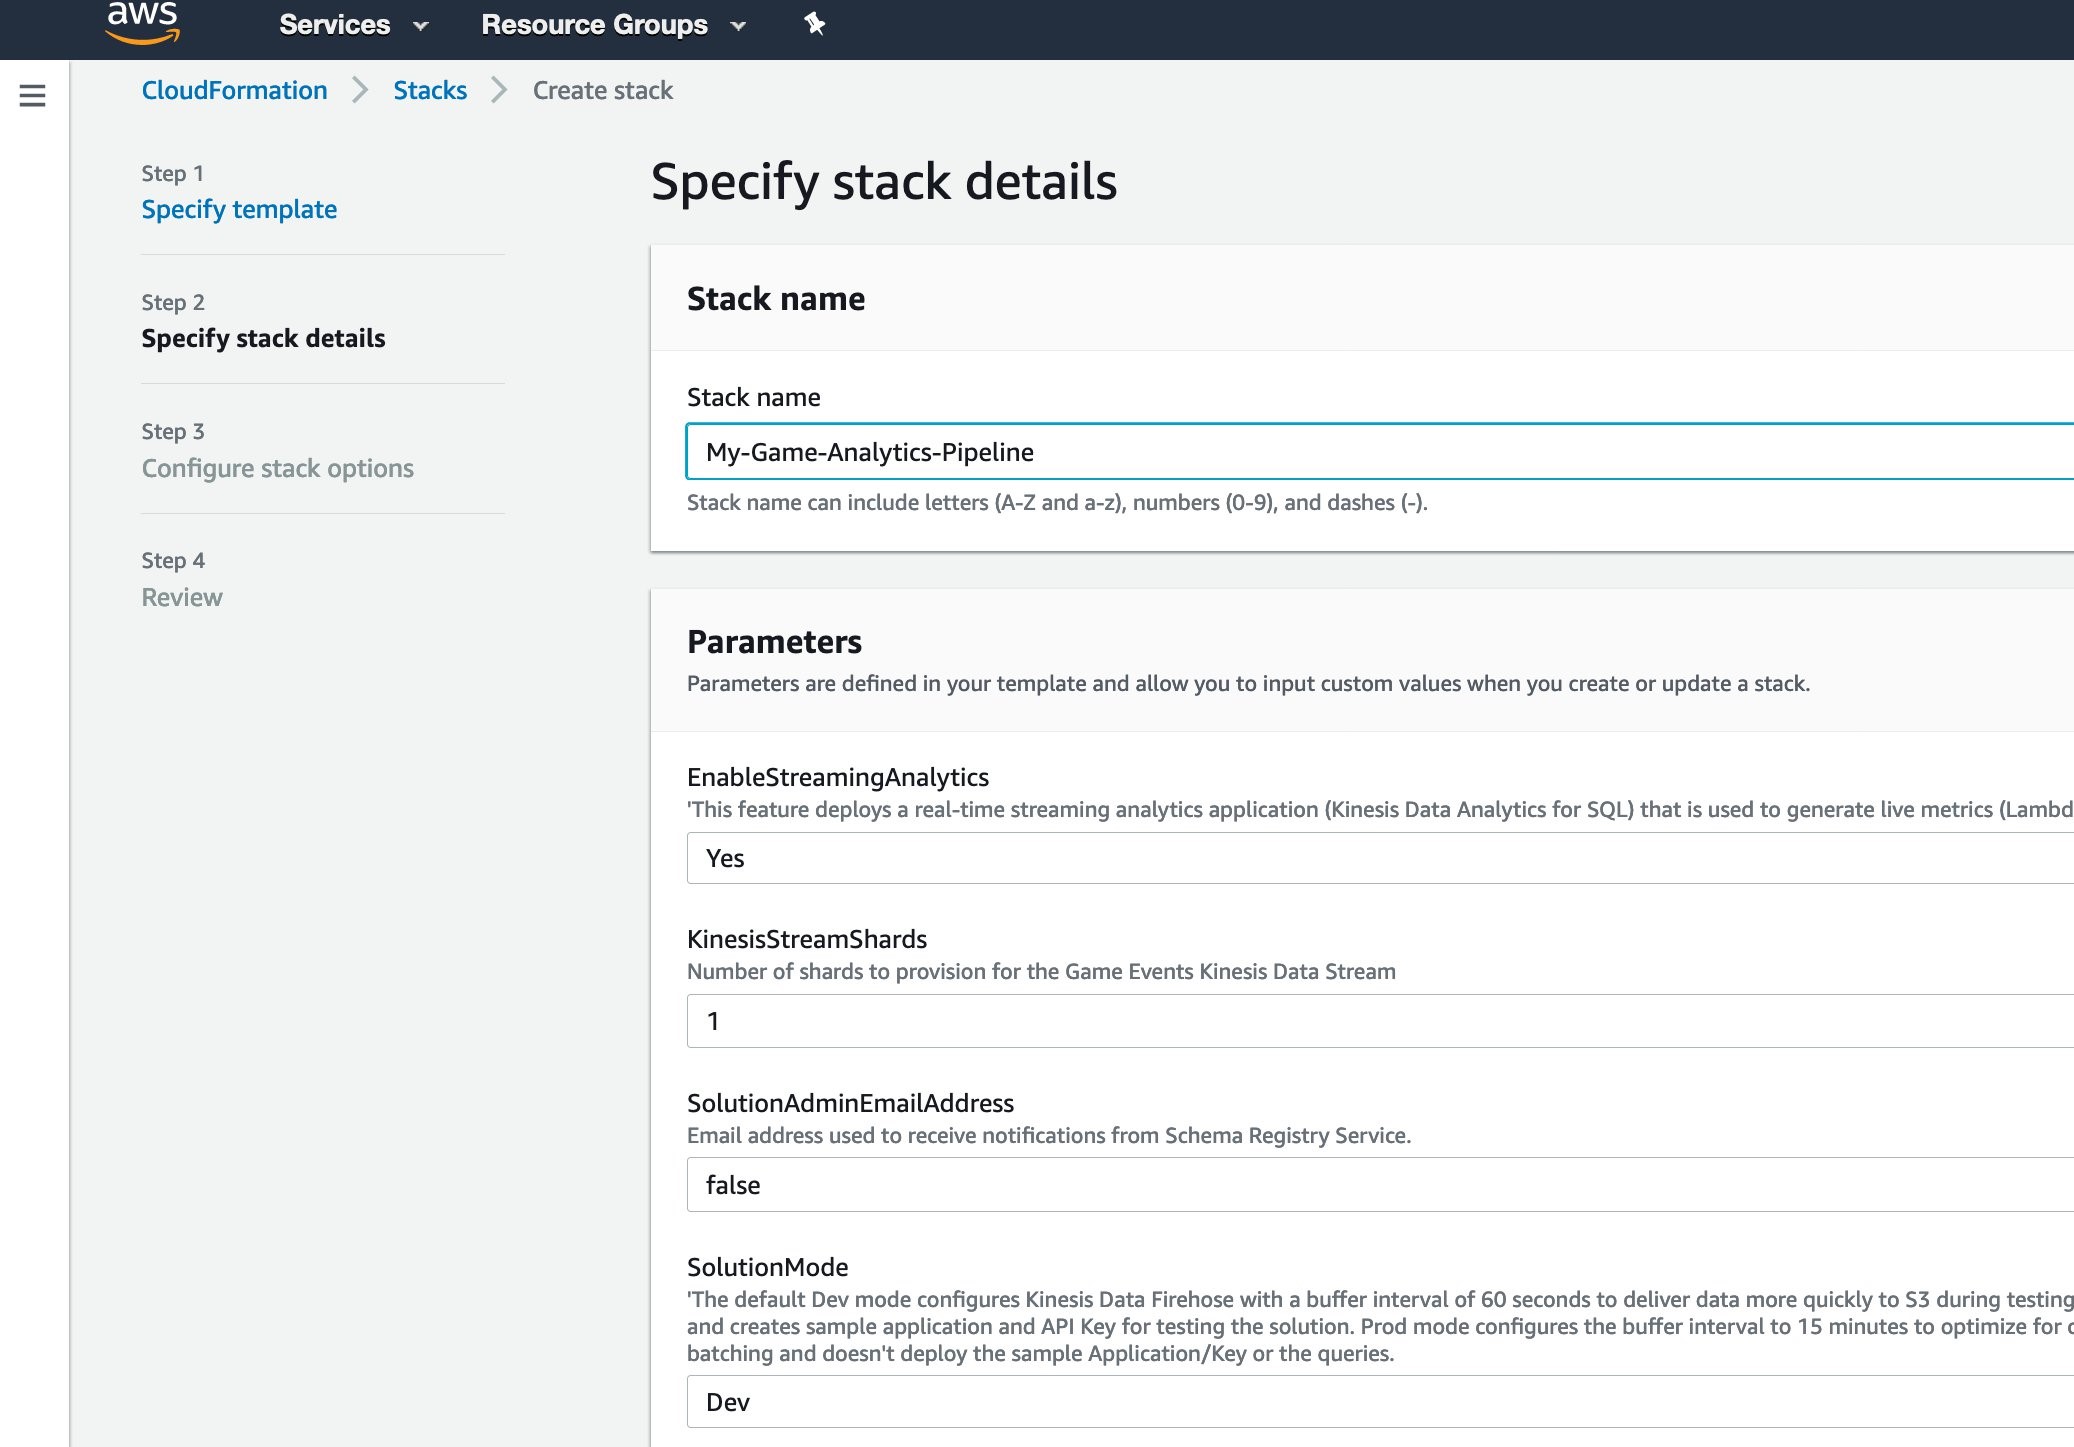Click the SolutionAdminEmailAddress input field
Viewport: 2074px width, 1447px height.
1380,1185
